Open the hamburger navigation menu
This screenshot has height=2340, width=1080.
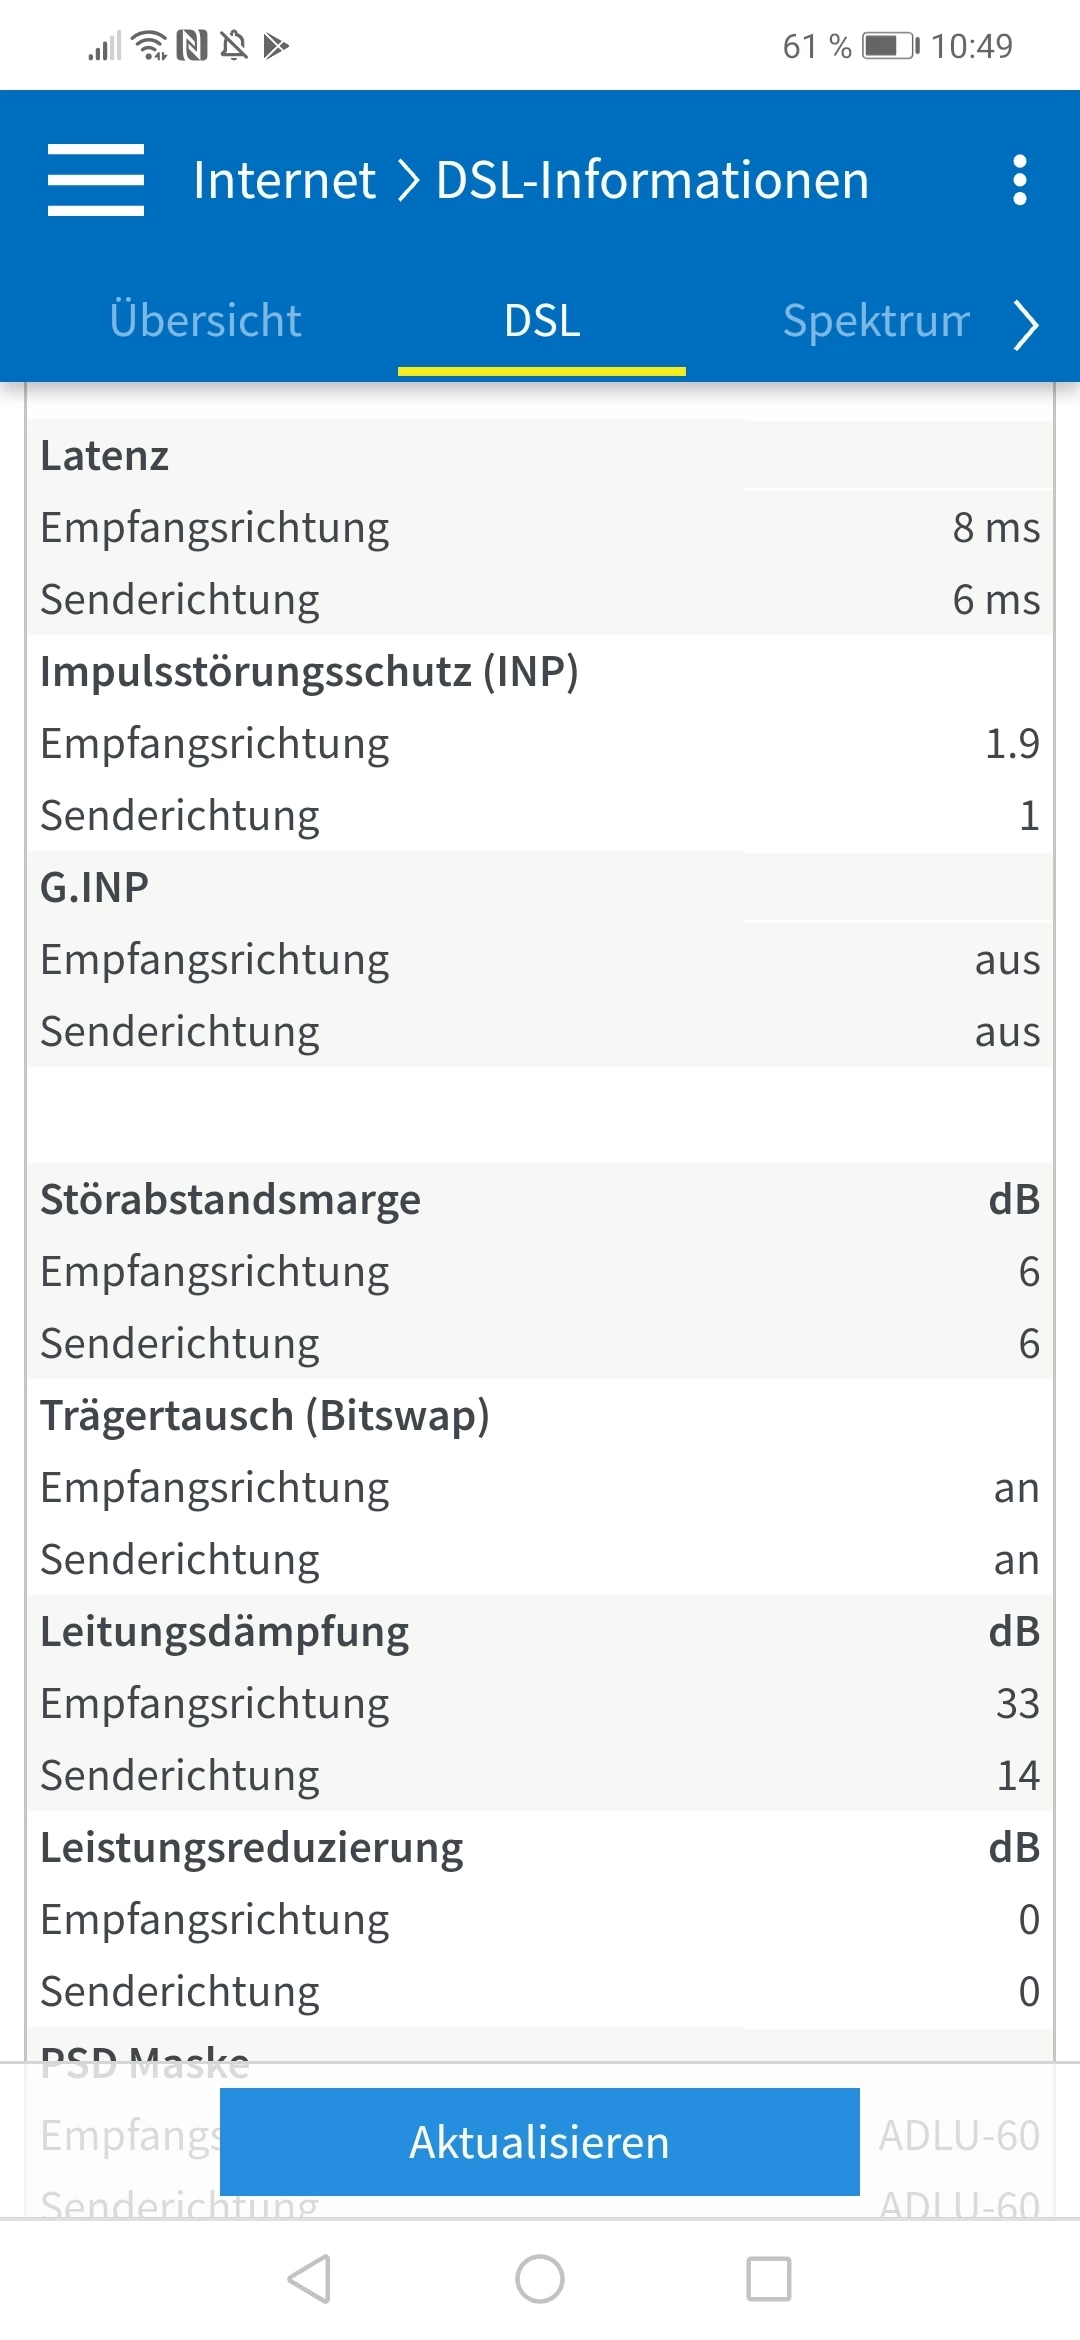tap(96, 180)
